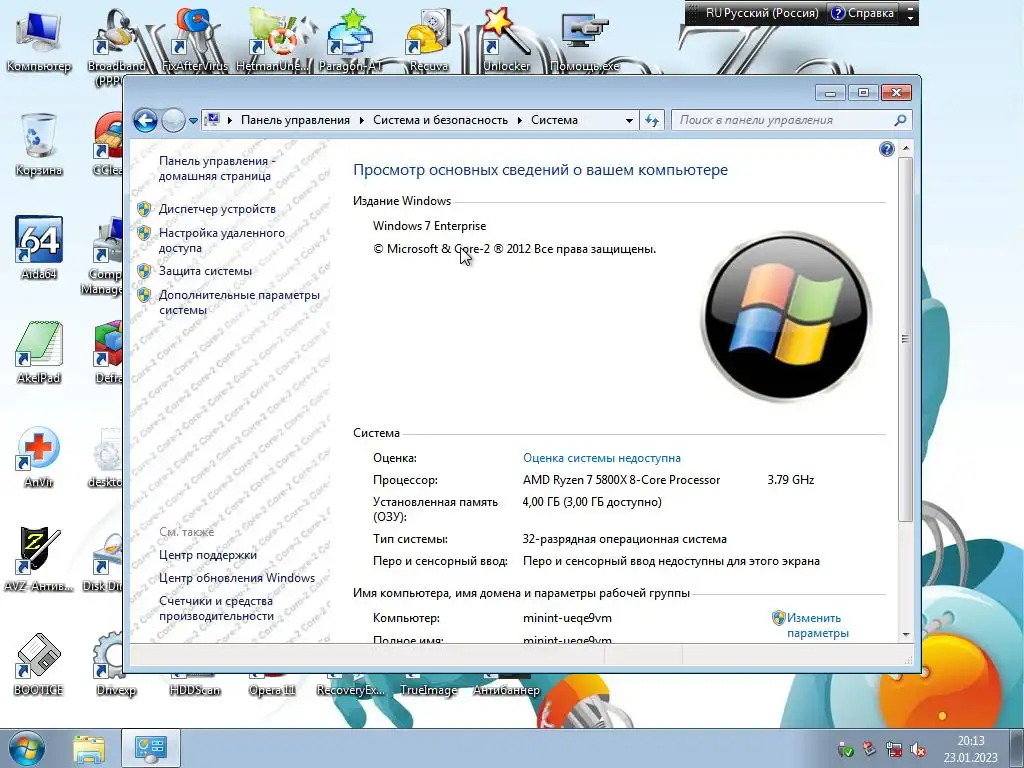Click the scrollbar up arrow
Viewport: 1024px width, 768px height.
[905, 149]
